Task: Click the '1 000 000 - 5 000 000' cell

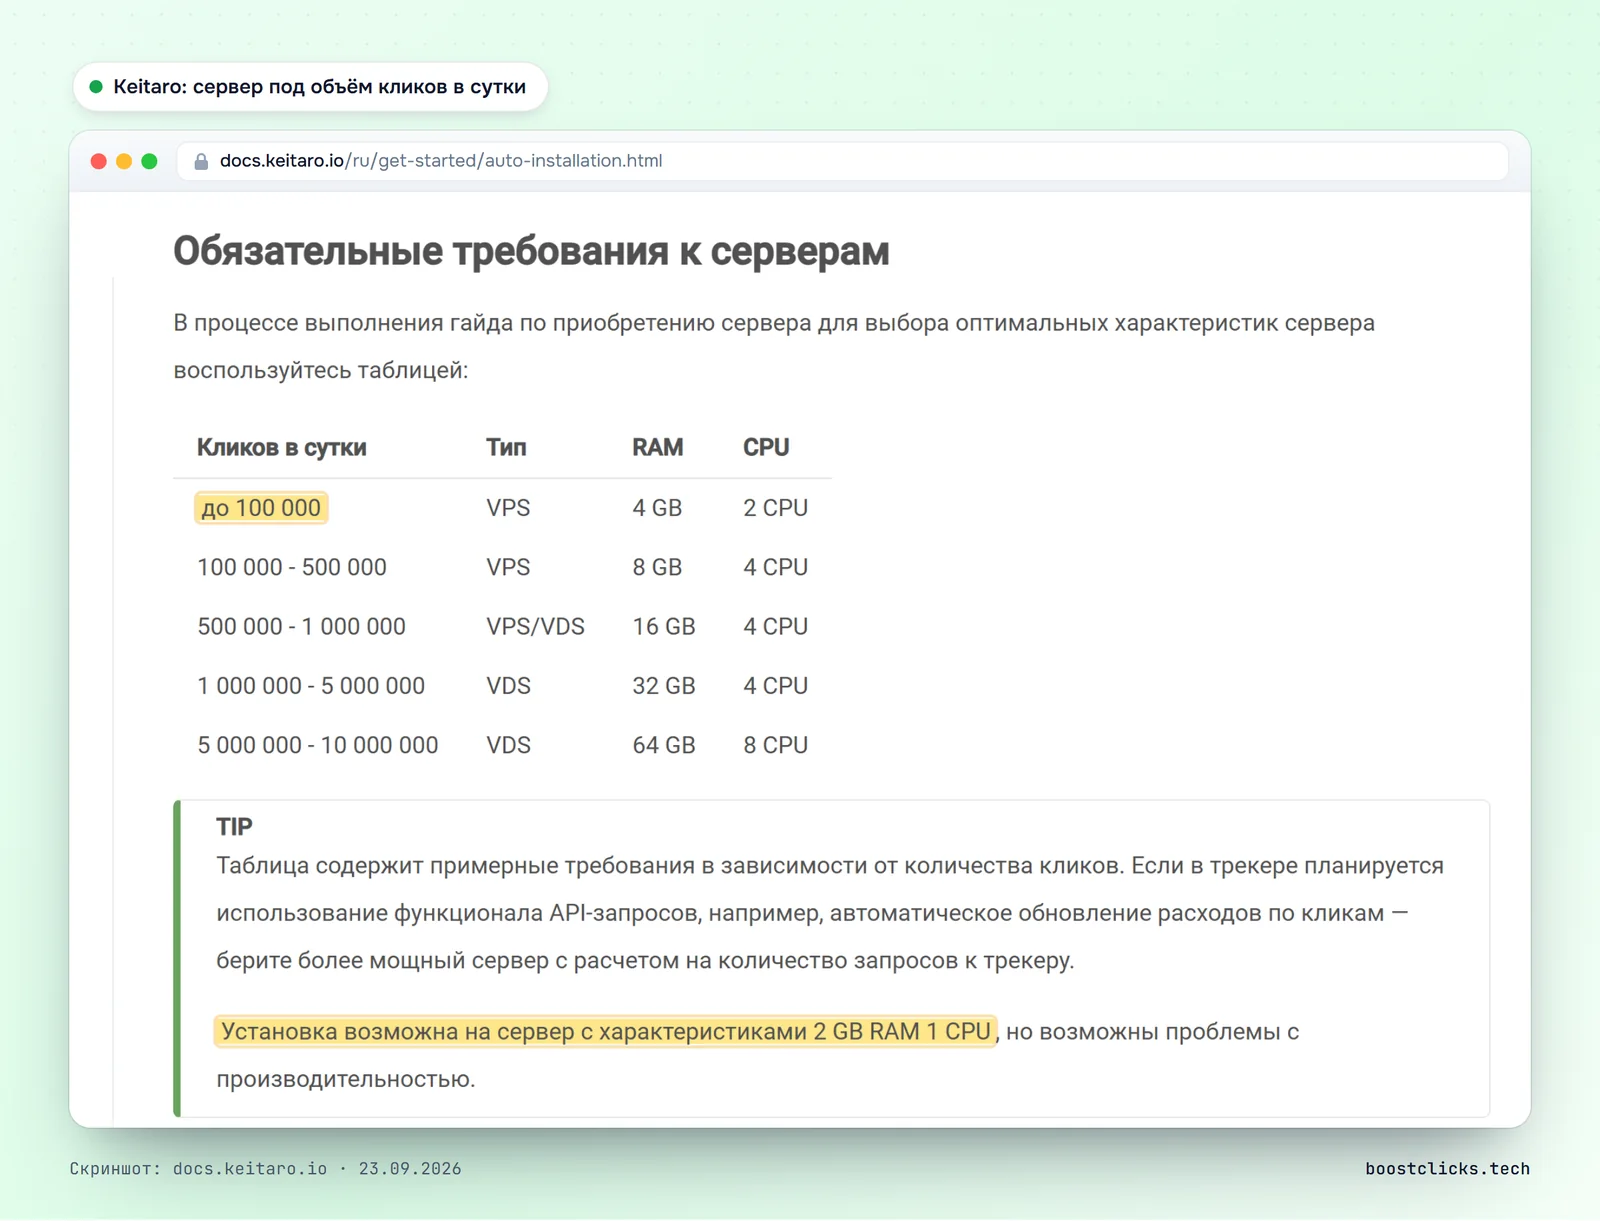Action: click(x=311, y=686)
